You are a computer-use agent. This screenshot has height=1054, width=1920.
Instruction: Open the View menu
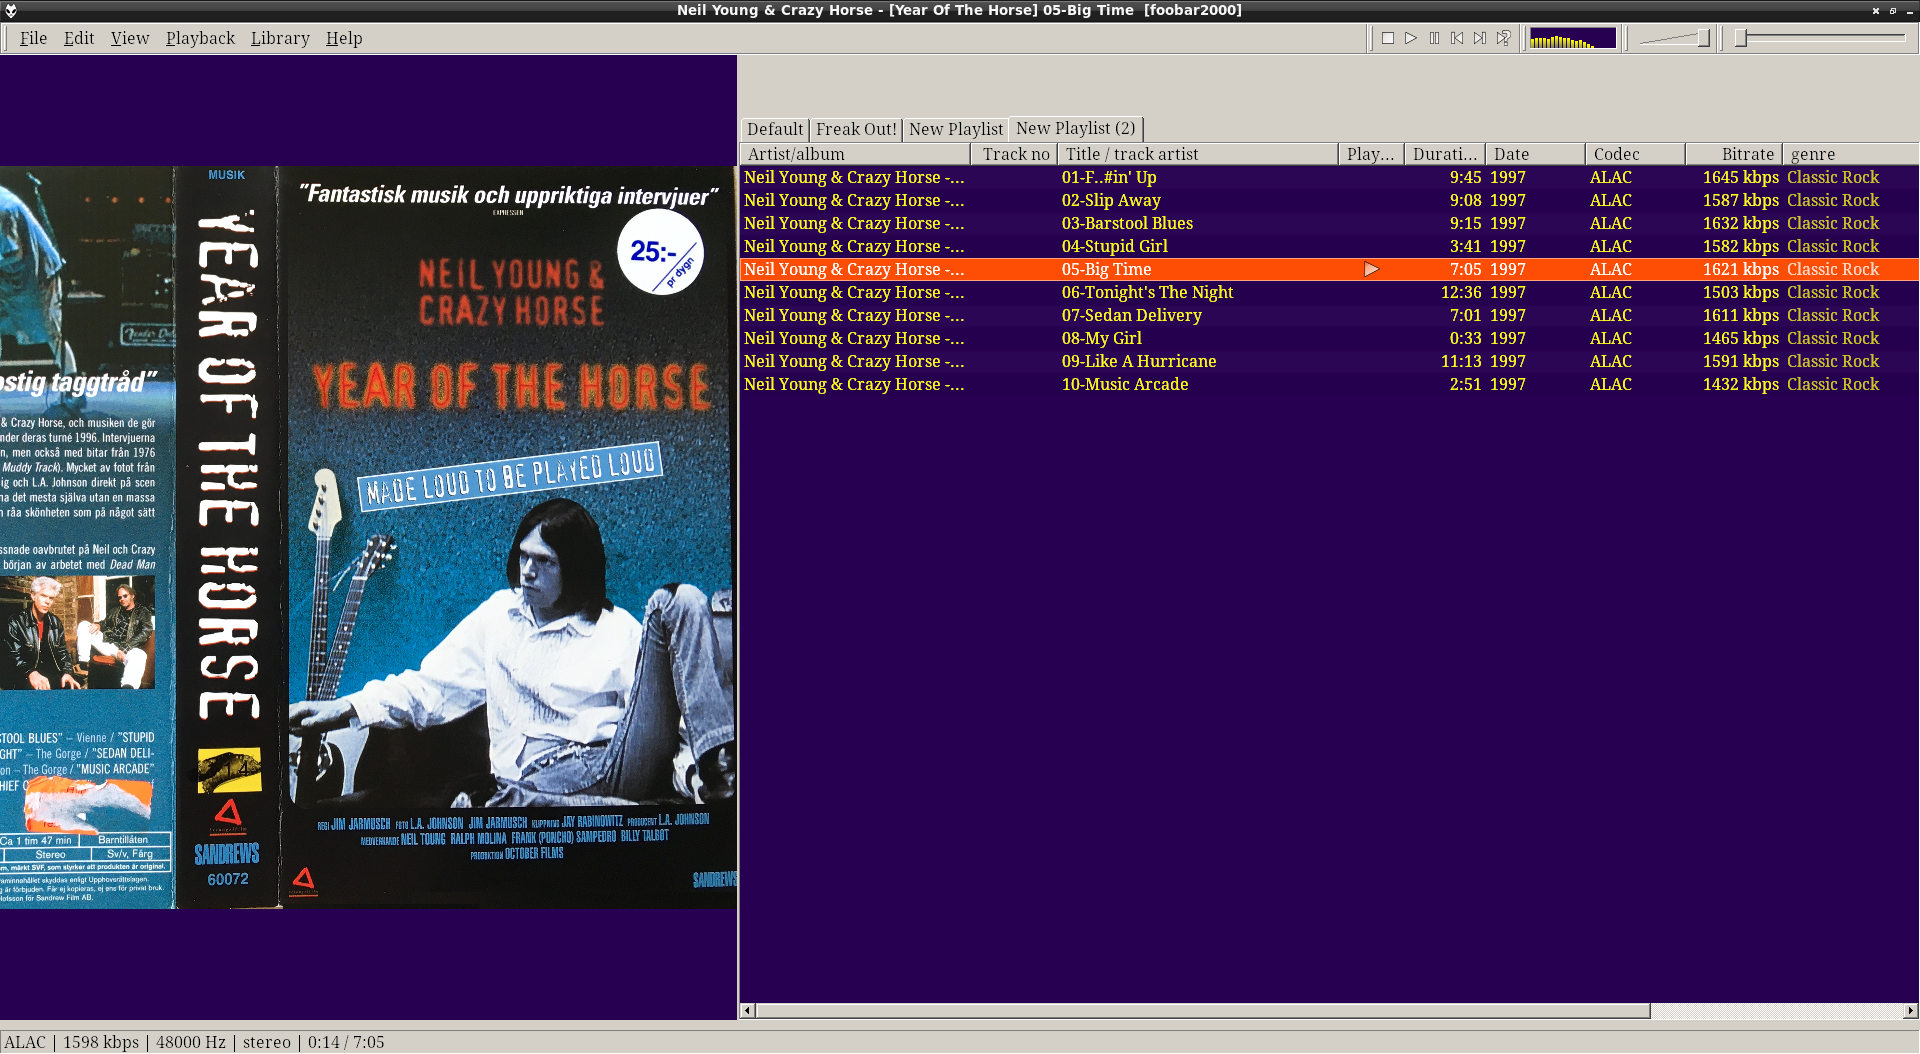[x=130, y=38]
